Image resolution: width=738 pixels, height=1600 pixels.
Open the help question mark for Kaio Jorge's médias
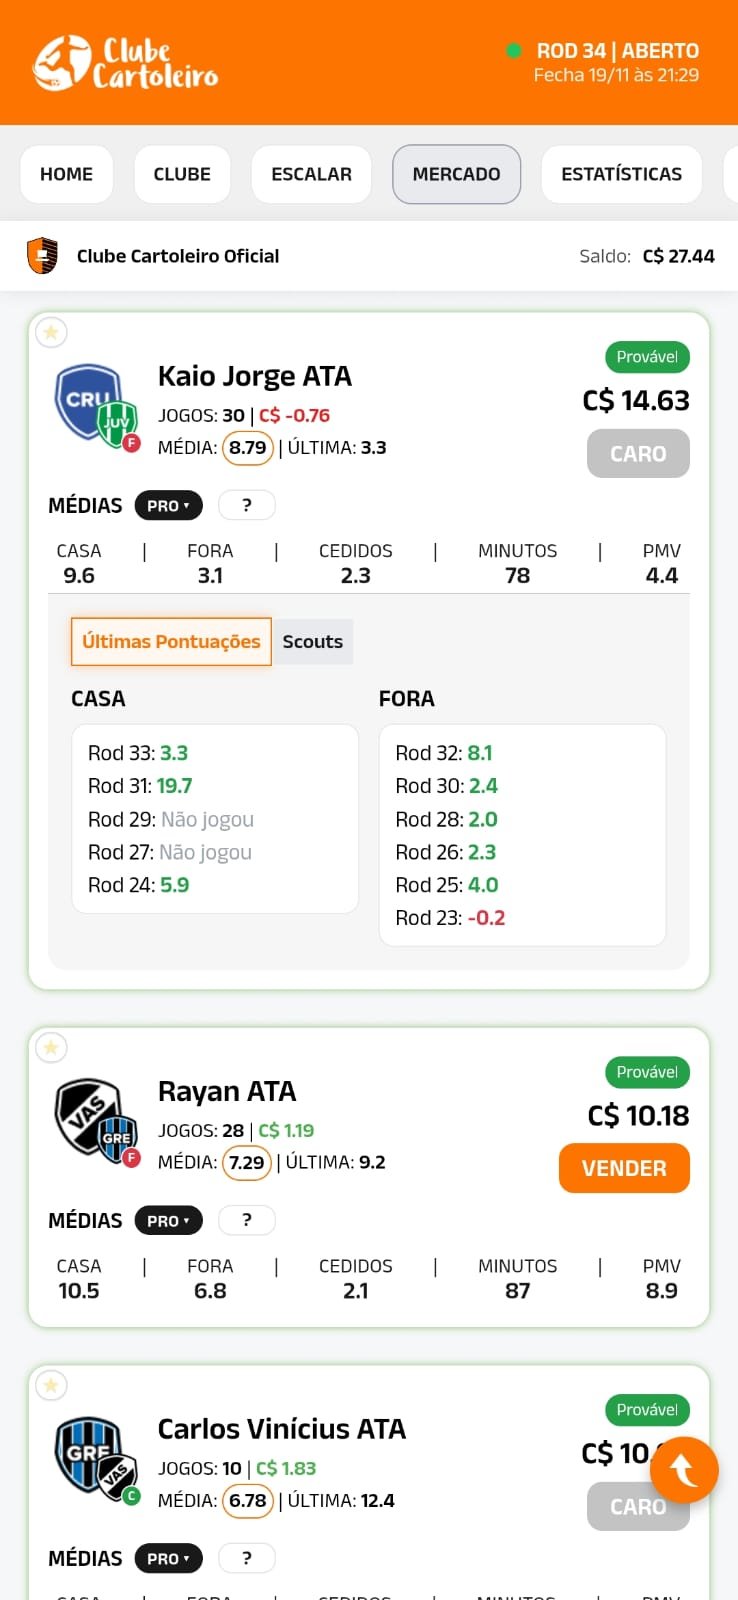click(x=246, y=505)
